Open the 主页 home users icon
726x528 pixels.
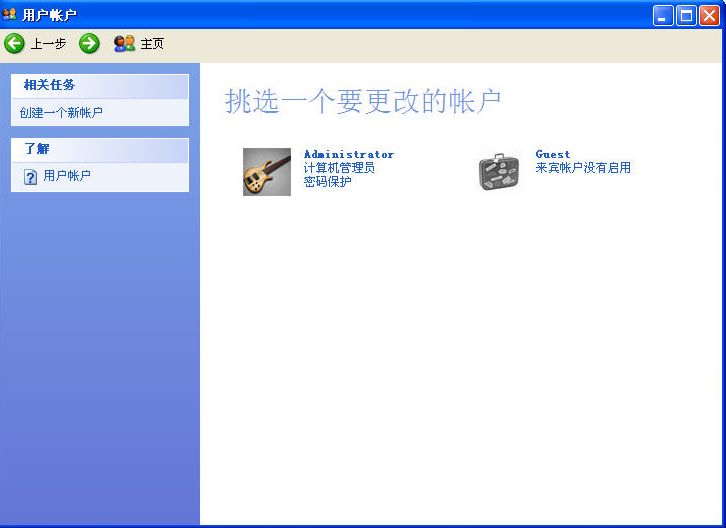(125, 44)
